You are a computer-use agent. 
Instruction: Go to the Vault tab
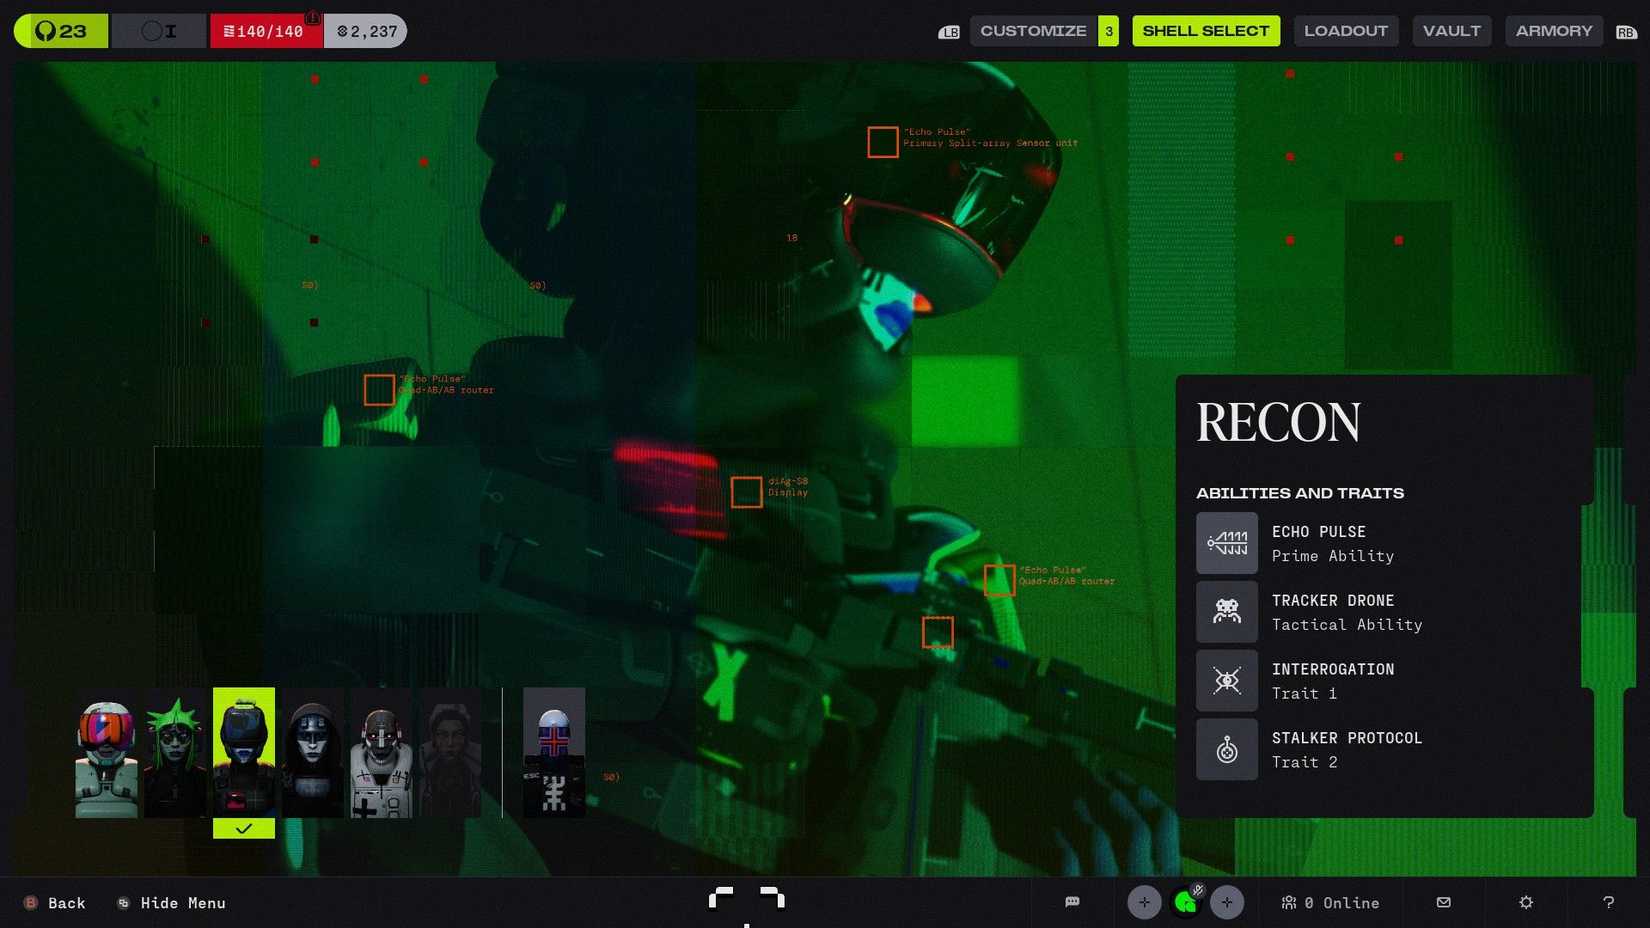(x=1451, y=31)
